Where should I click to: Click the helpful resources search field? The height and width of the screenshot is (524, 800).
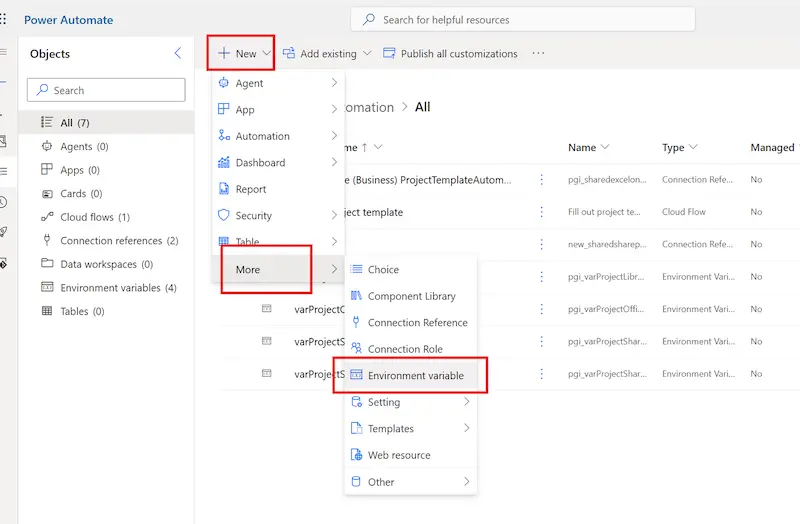pyautogui.click(x=522, y=19)
